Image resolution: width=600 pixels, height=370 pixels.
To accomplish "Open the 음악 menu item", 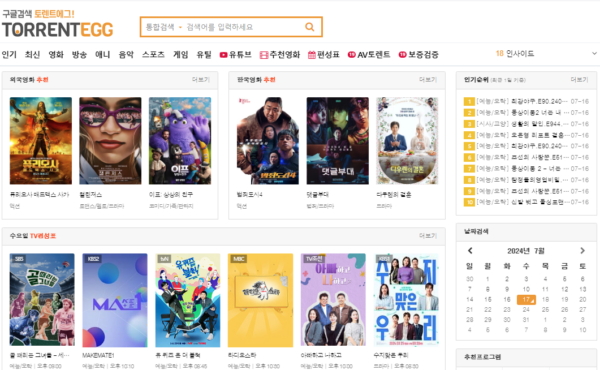I will 126,55.
